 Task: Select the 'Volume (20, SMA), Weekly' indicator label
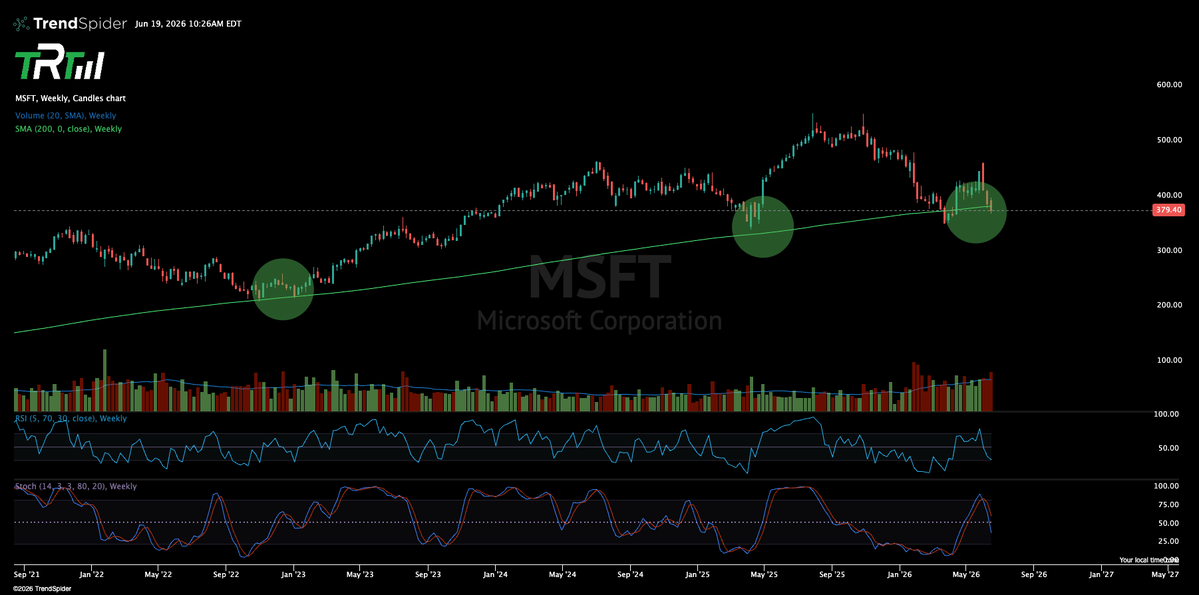click(x=66, y=115)
